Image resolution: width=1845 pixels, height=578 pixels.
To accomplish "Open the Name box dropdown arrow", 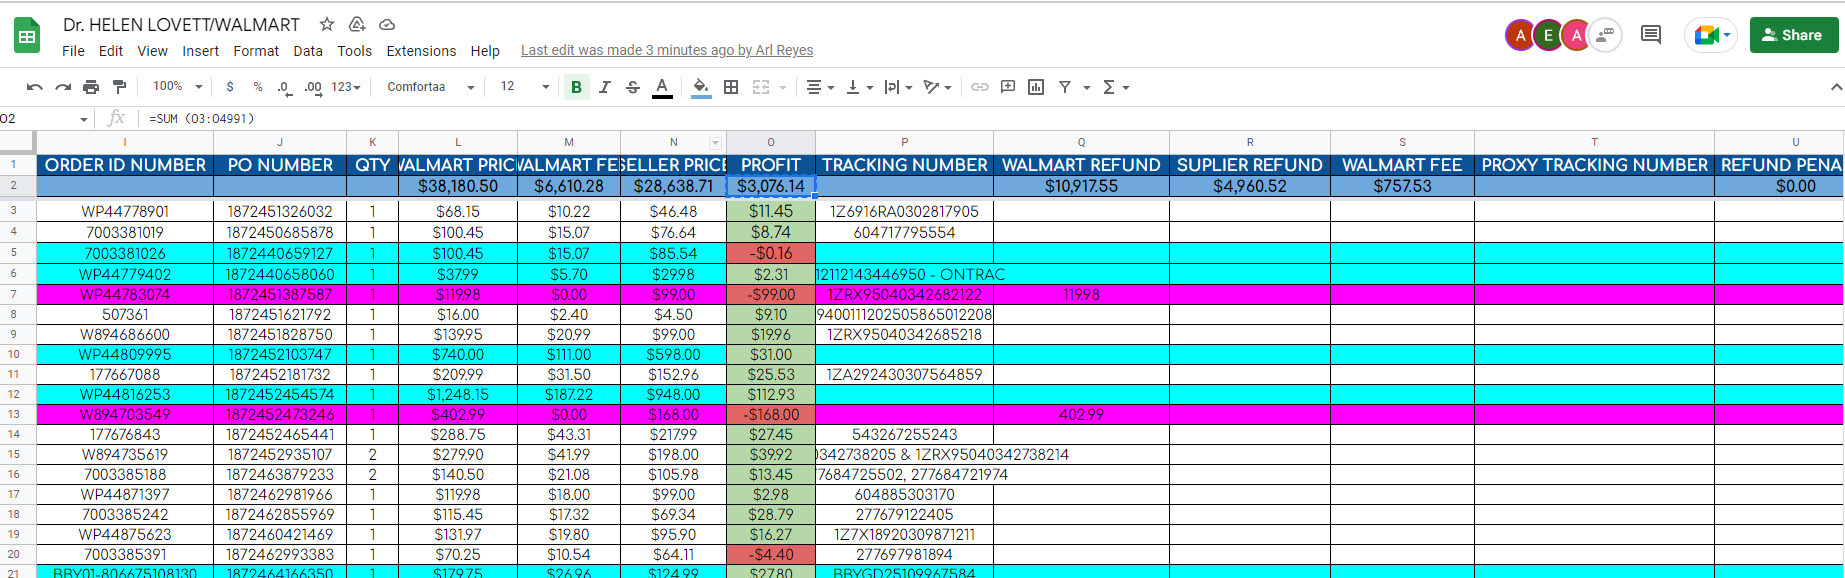I will tap(84, 119).
